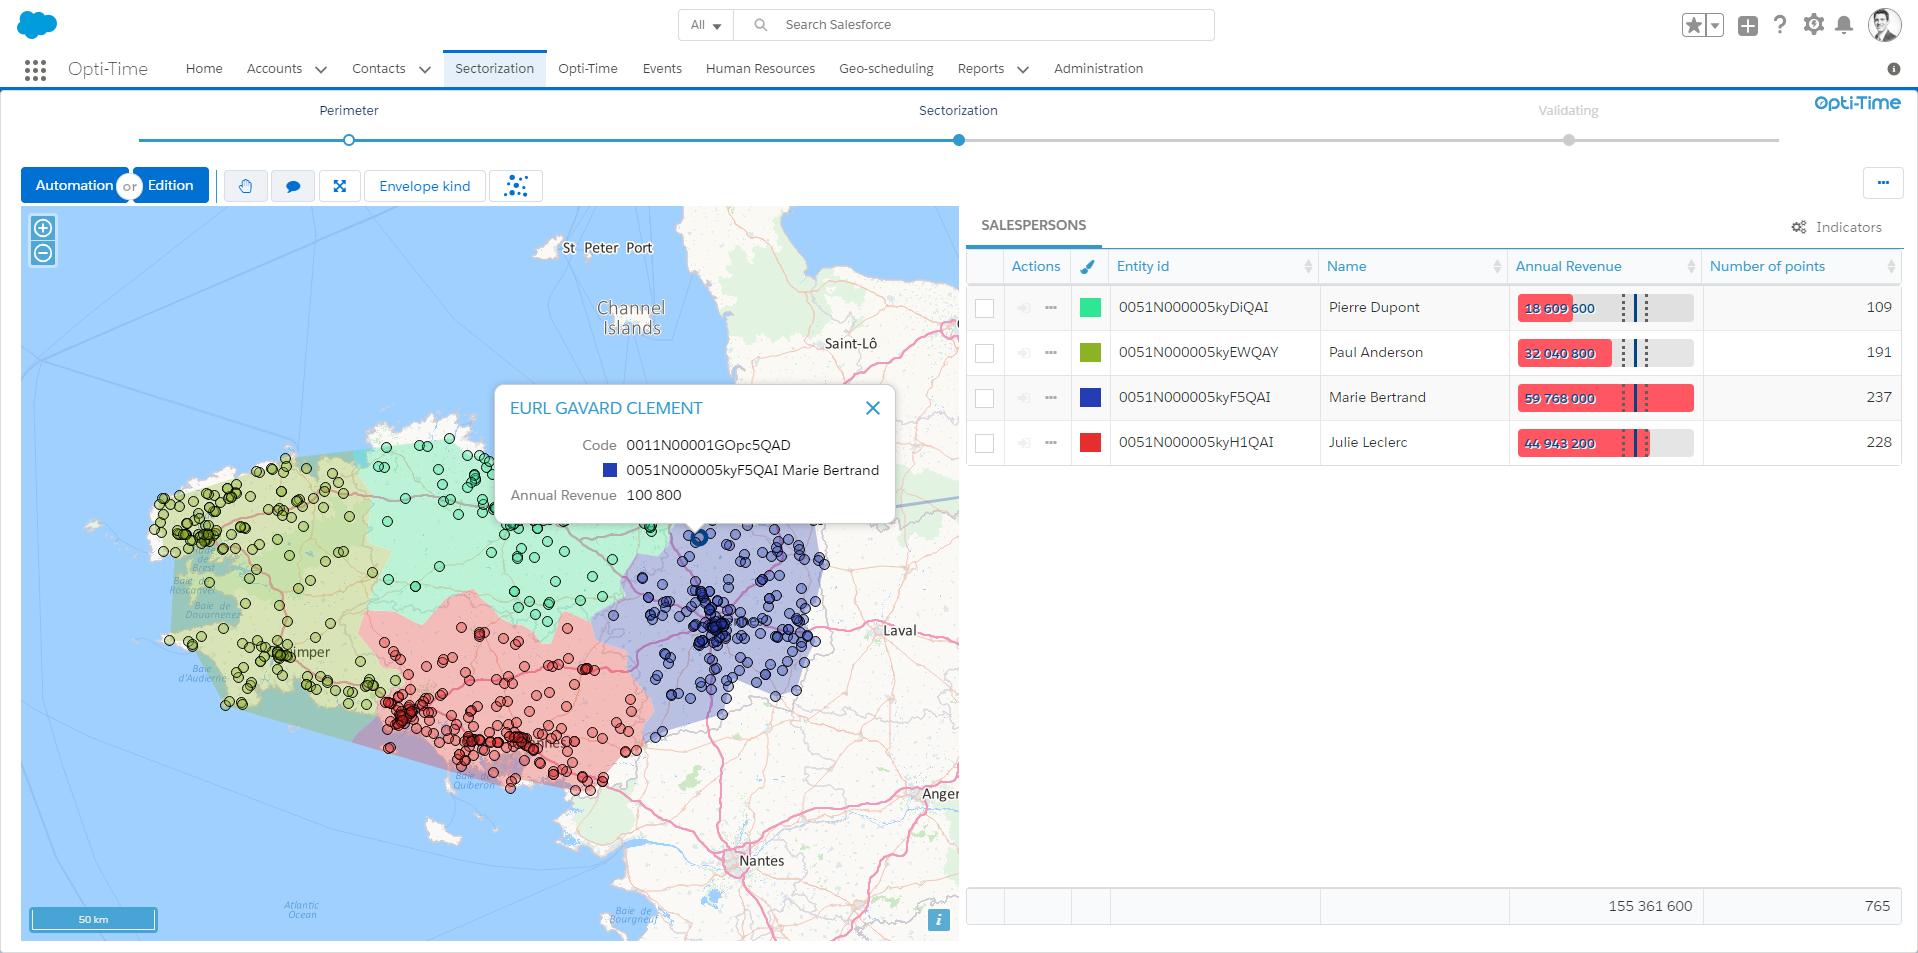
Task: Open the All search scope dropdown
Action: [706, 25]
